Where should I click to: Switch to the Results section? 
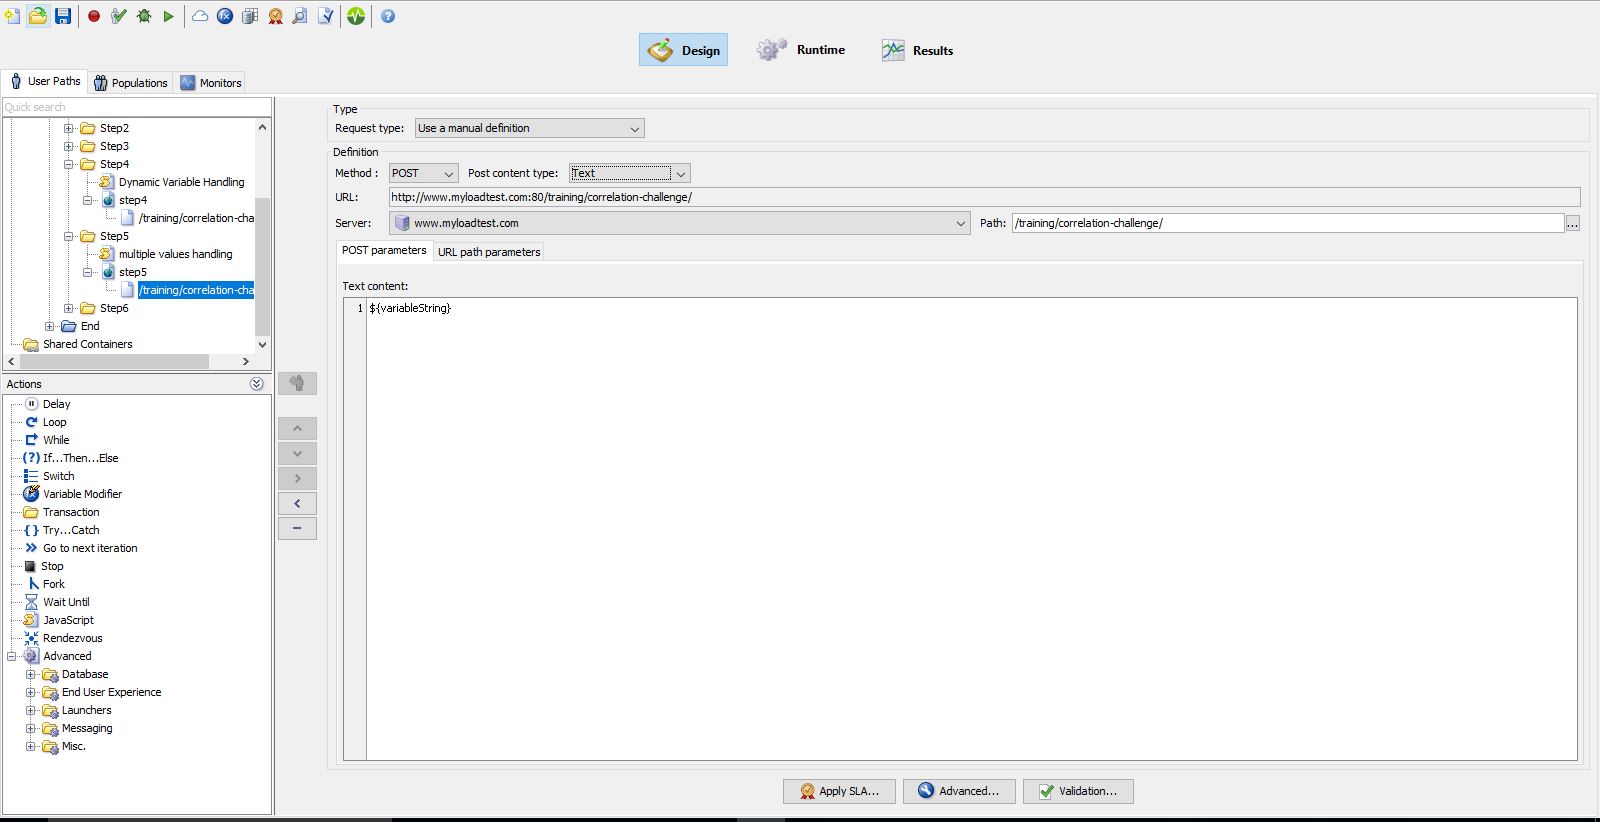point(918,50)
